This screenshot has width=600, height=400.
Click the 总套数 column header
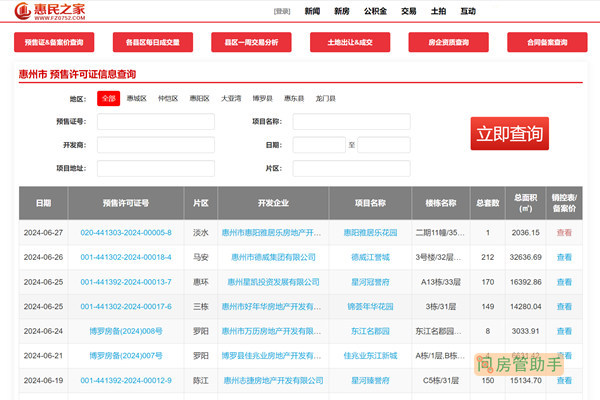488,203
